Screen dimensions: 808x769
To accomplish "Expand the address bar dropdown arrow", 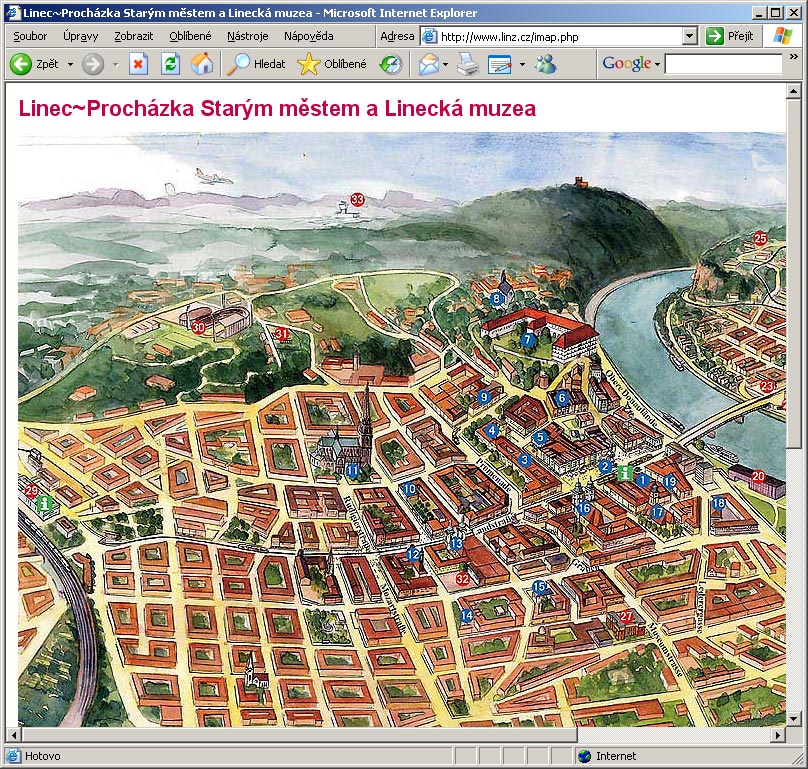I will [x=689, y=36].
